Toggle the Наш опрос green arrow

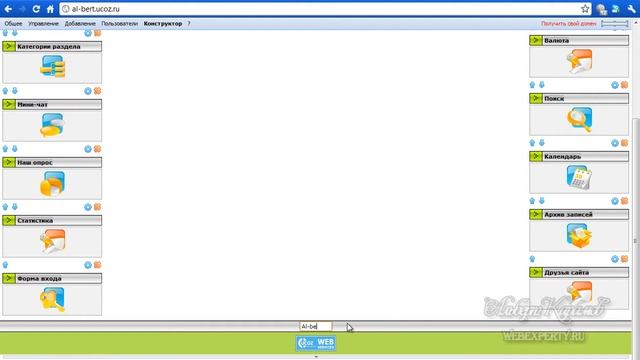[9, 162]
